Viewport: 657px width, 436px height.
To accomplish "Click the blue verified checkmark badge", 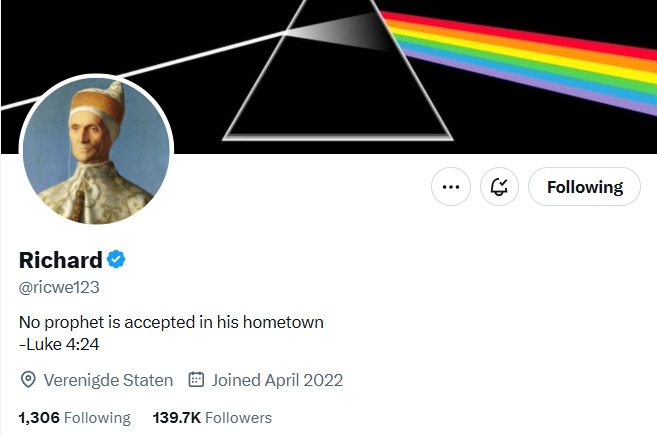I will point(116,261).
